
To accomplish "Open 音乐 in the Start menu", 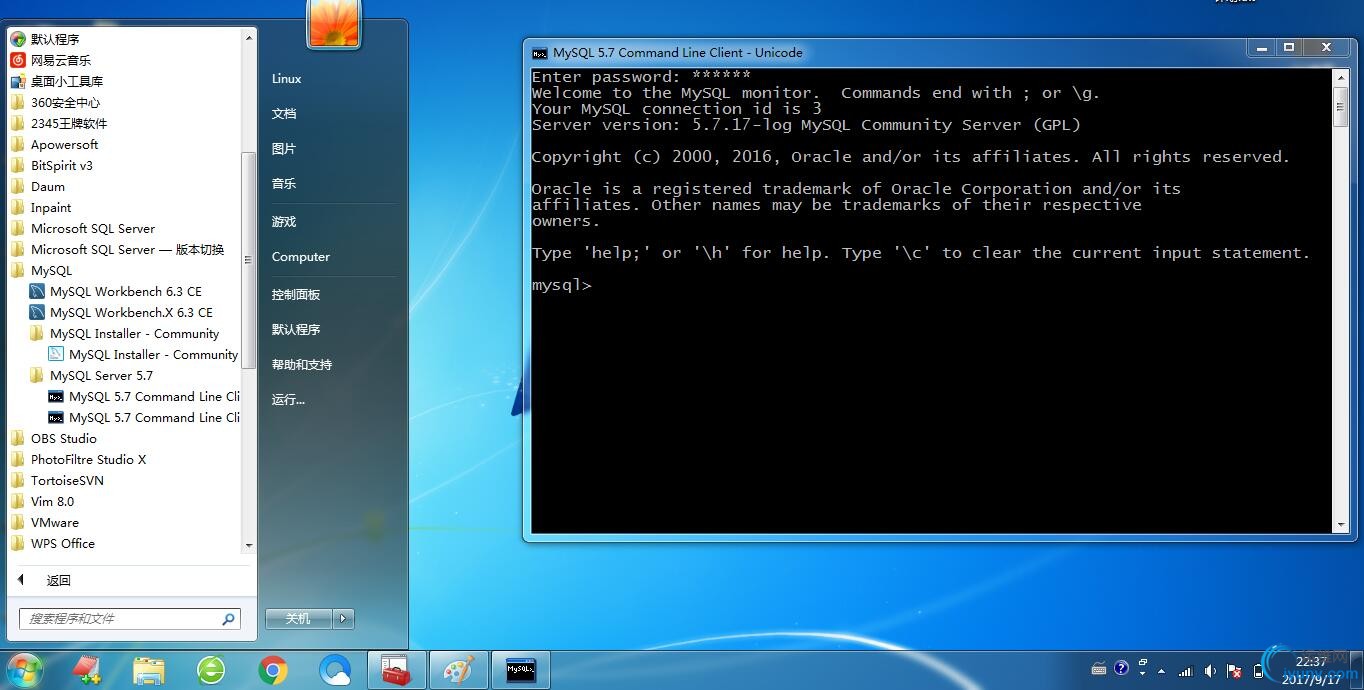I will click(x=284, y=184).
